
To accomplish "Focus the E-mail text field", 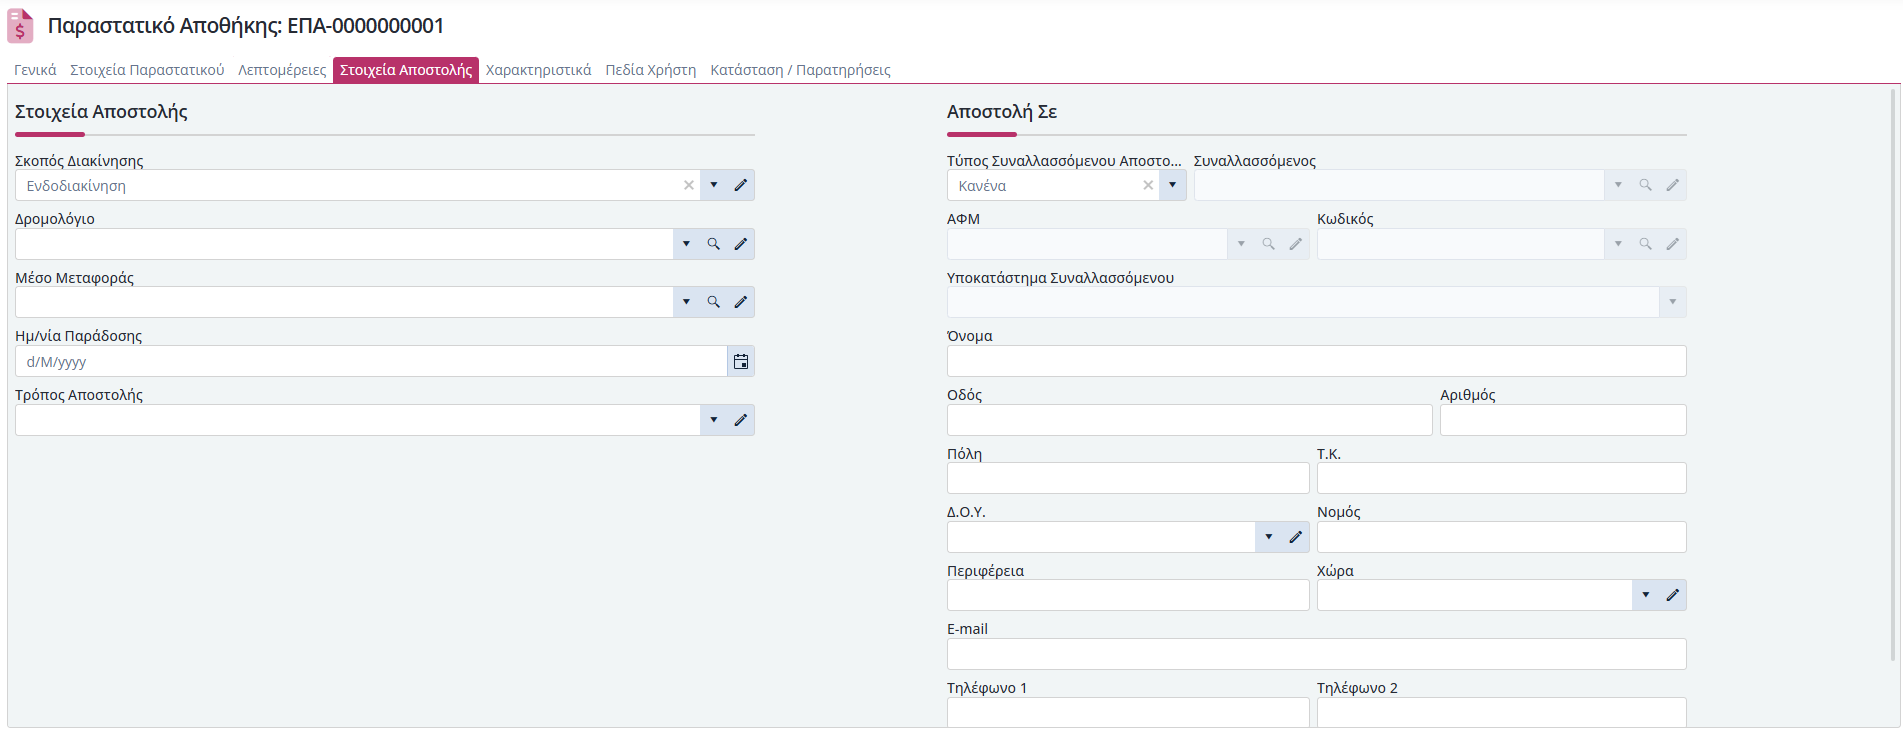I will [x=1316, y=654].
